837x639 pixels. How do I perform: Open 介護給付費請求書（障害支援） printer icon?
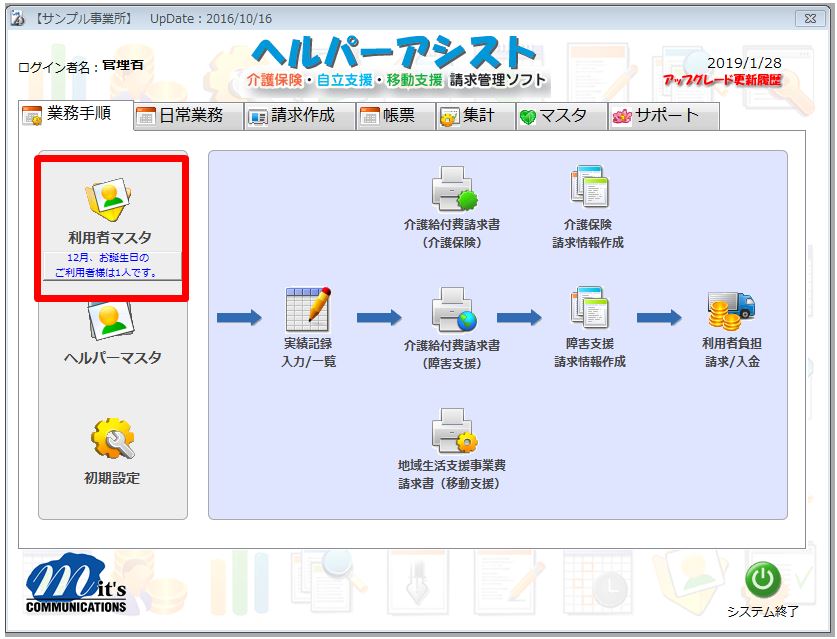coord(452,310)
